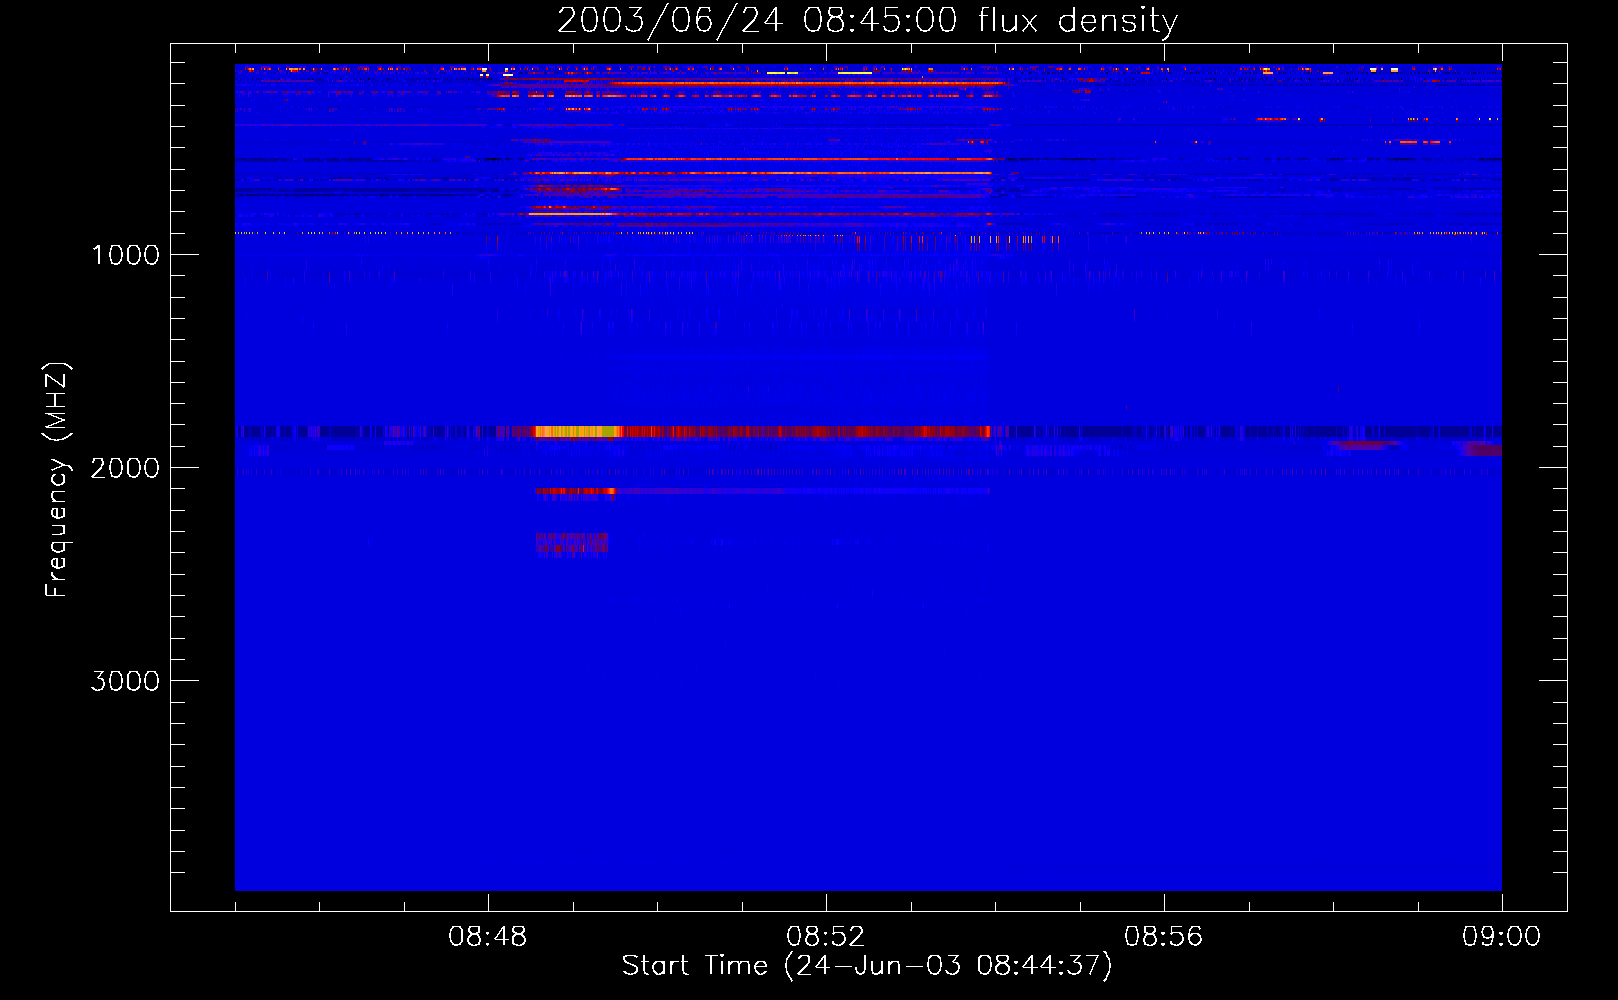Click the 3000 frequency tick label
The height and width of the screenshot is (1000, 1618).
(125, 681)
